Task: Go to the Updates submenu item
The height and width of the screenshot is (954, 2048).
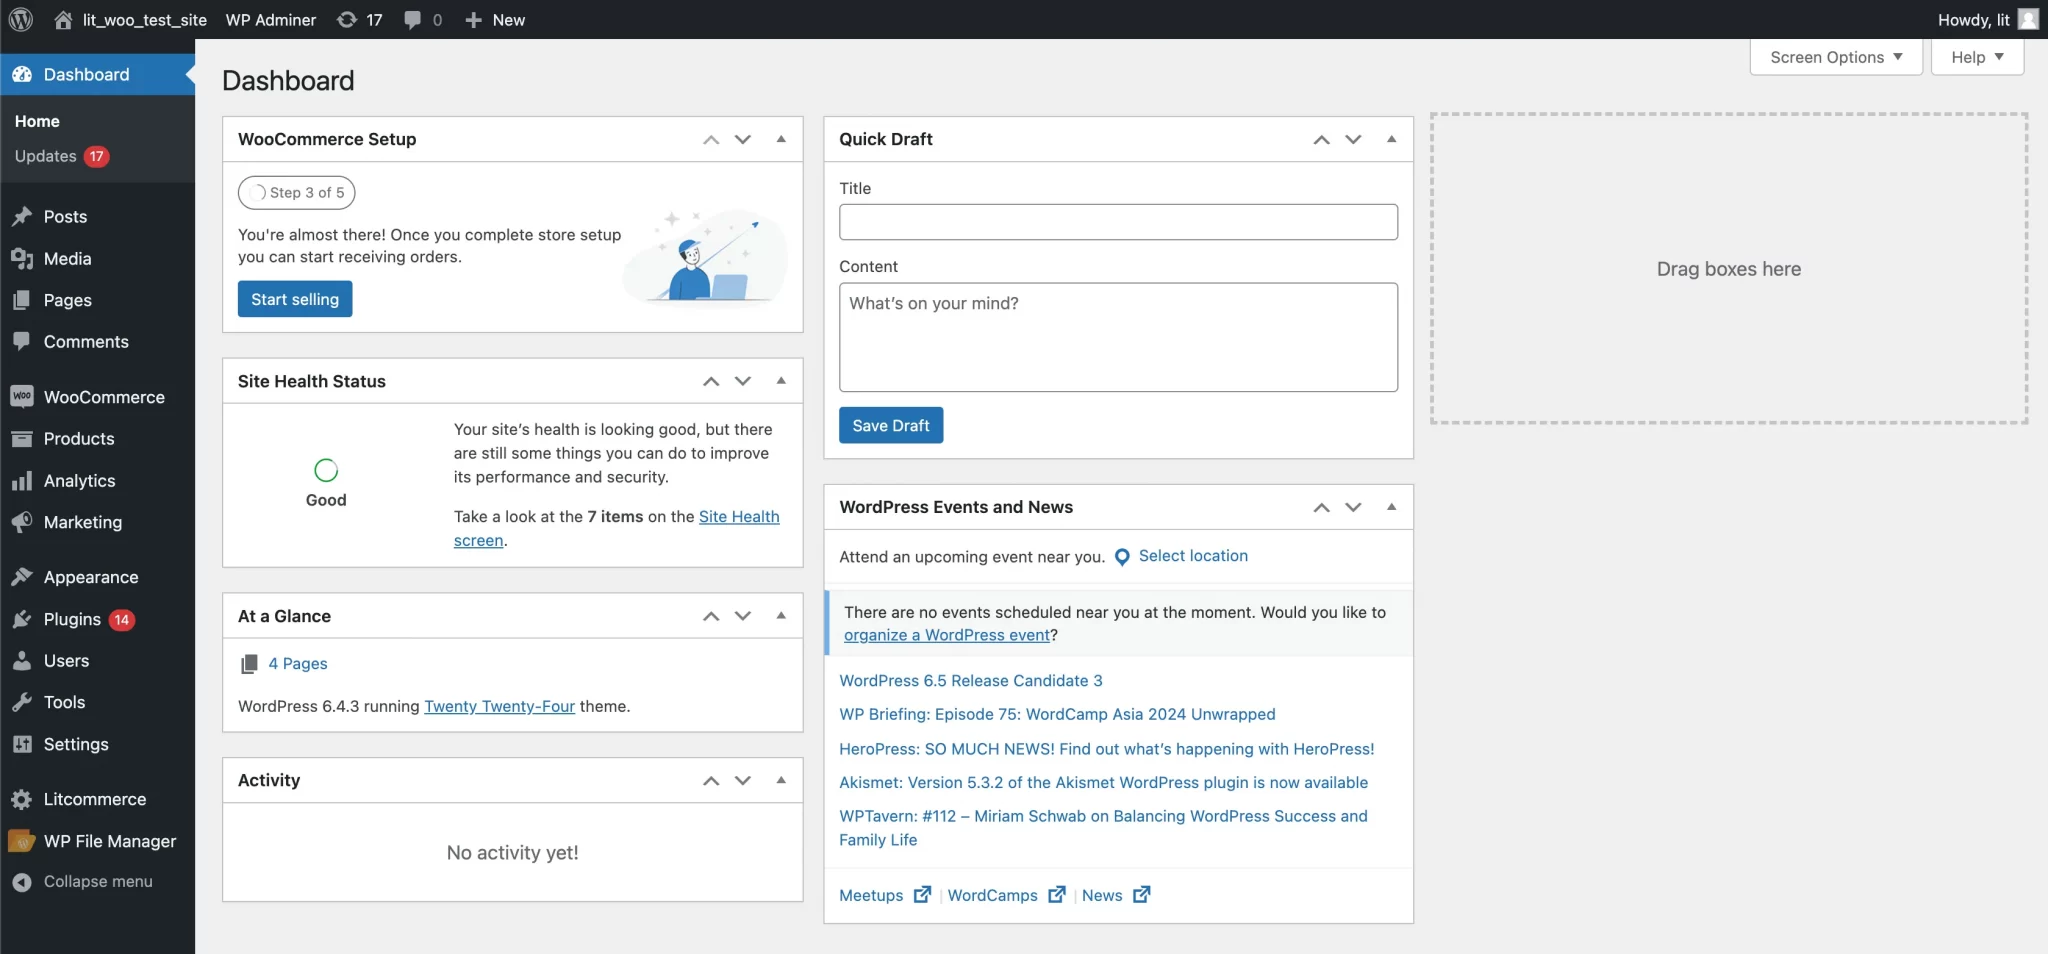Action: [x=46, y=156]
